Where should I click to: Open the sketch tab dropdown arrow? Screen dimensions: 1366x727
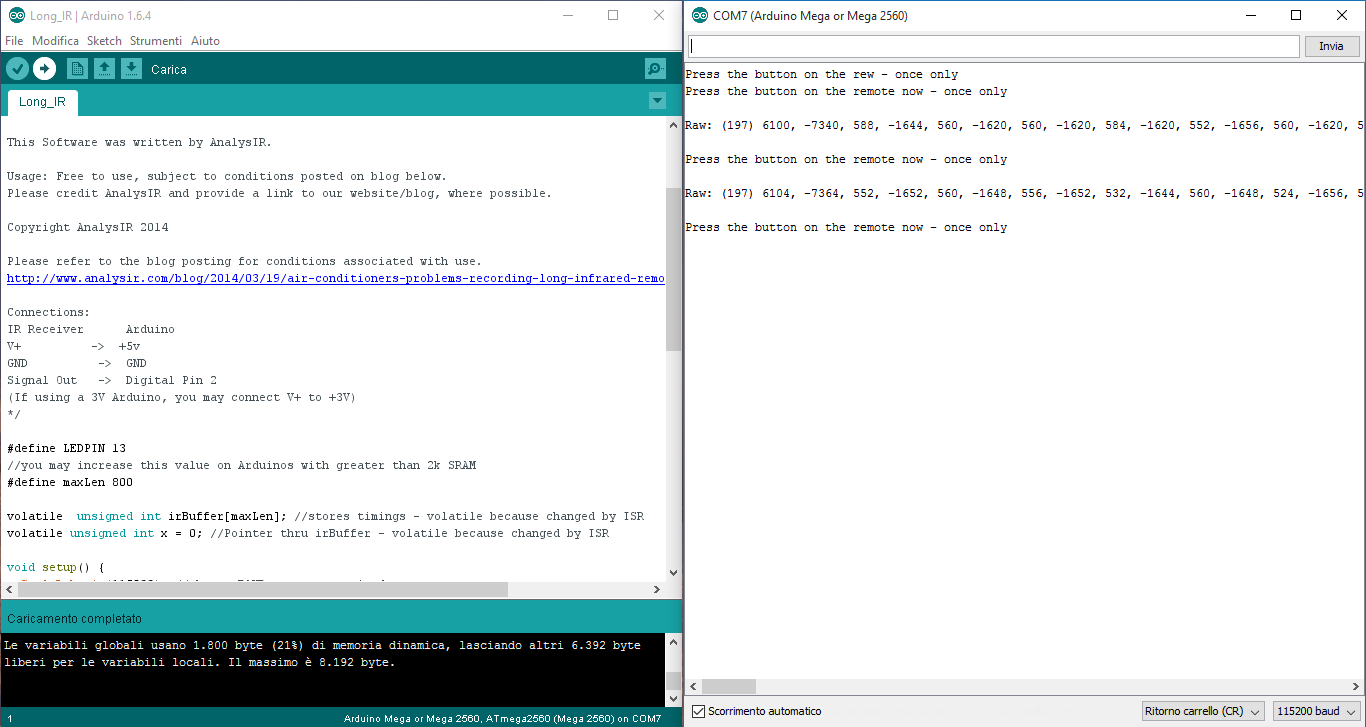(657, 100)
